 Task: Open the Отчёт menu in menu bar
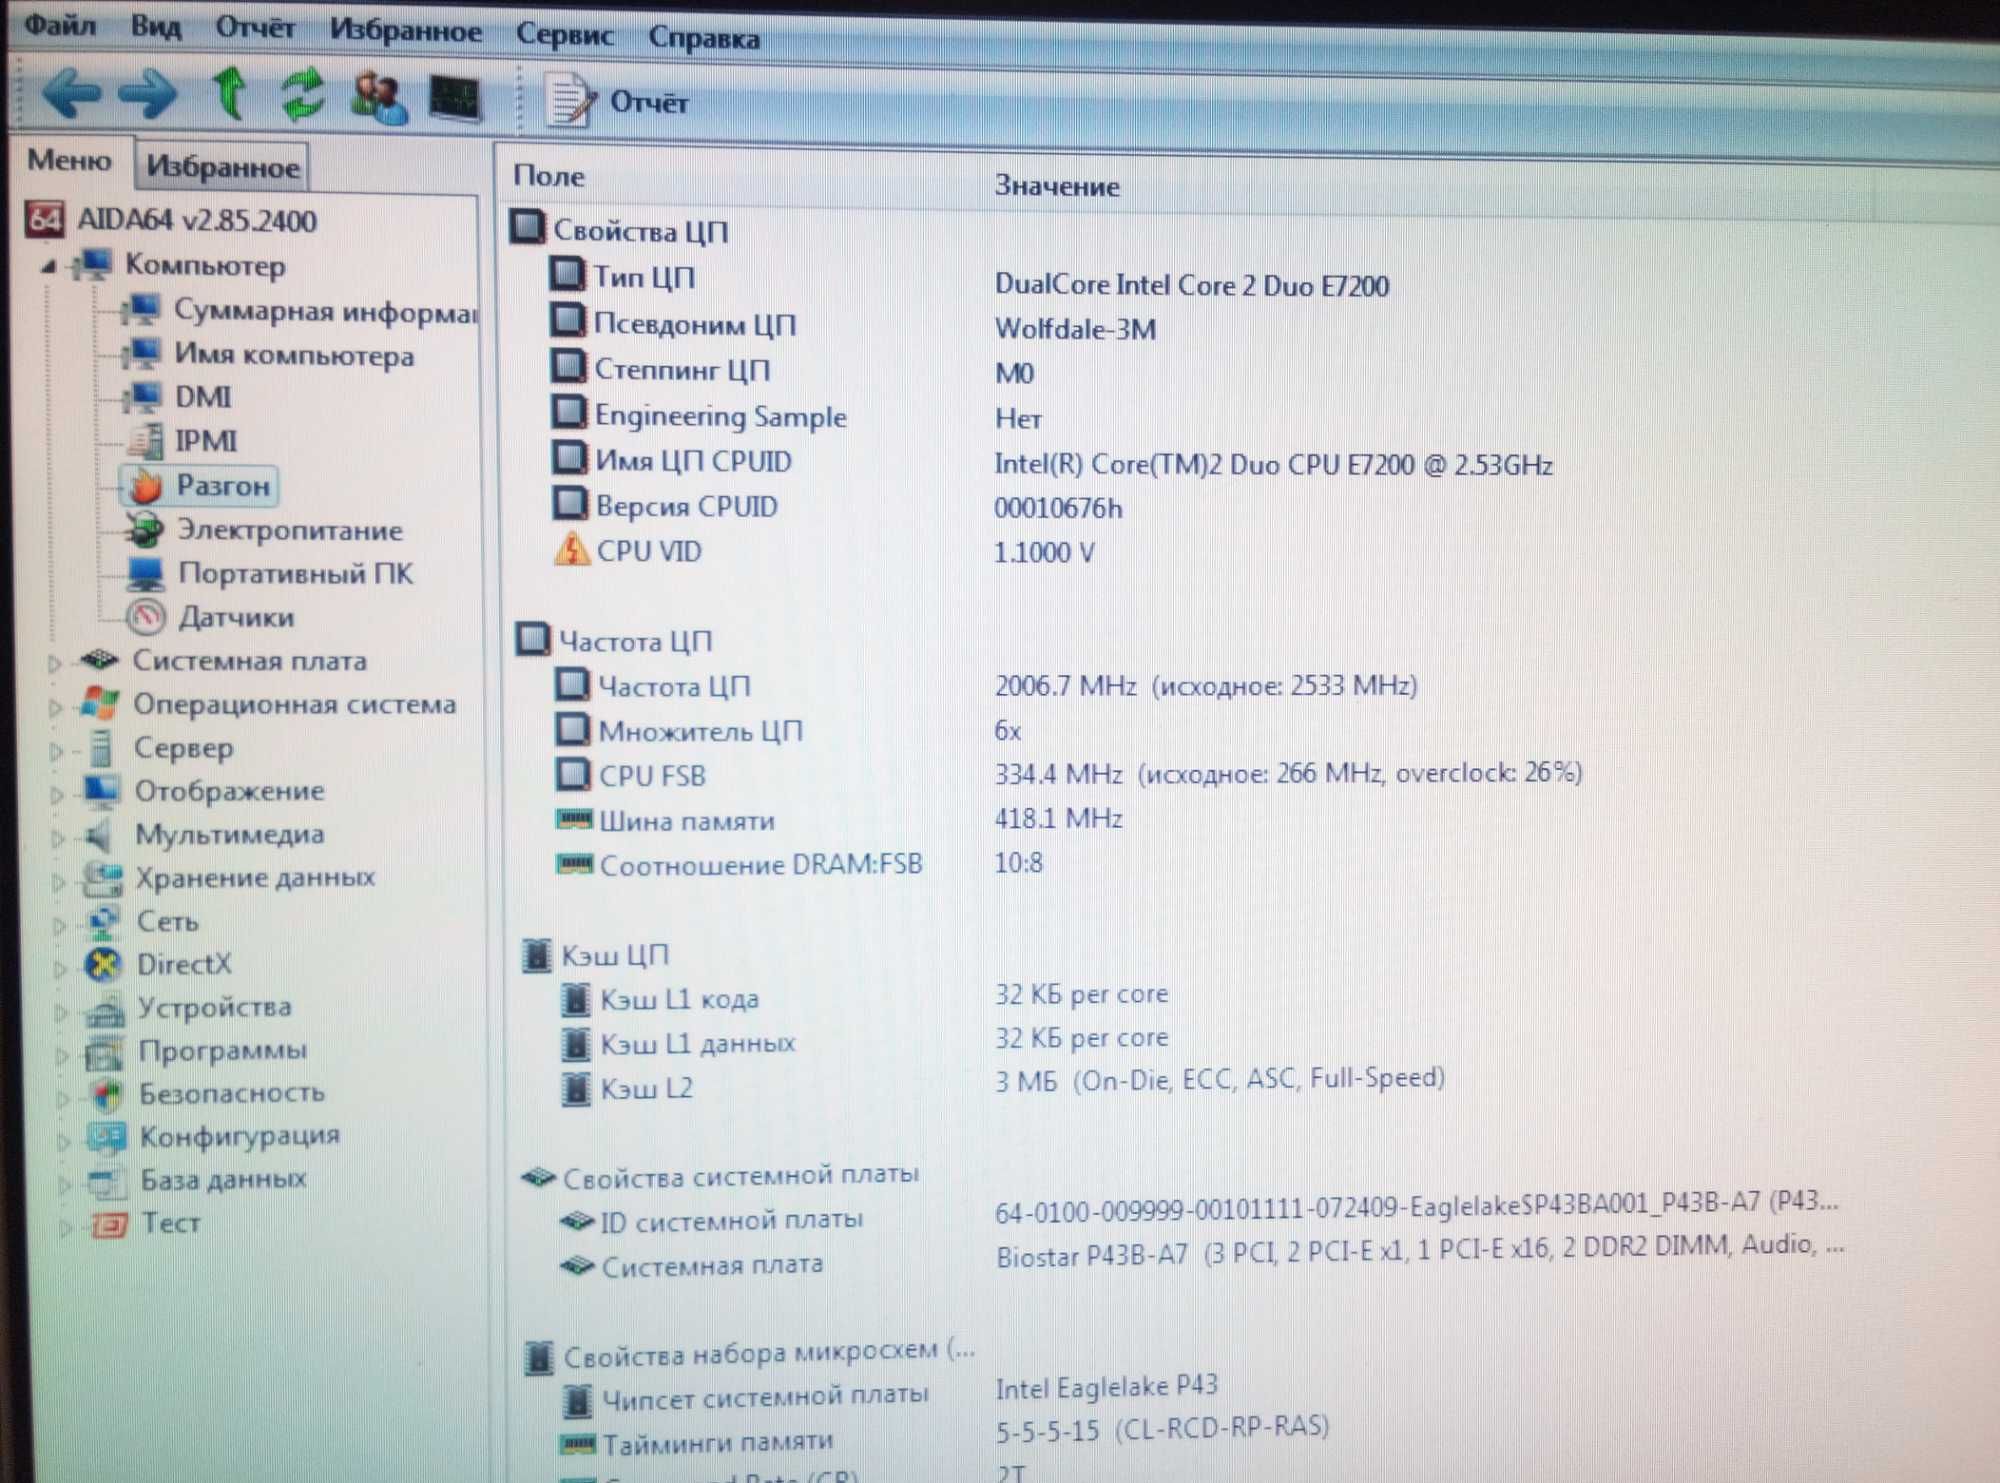(x=255, y=27)
